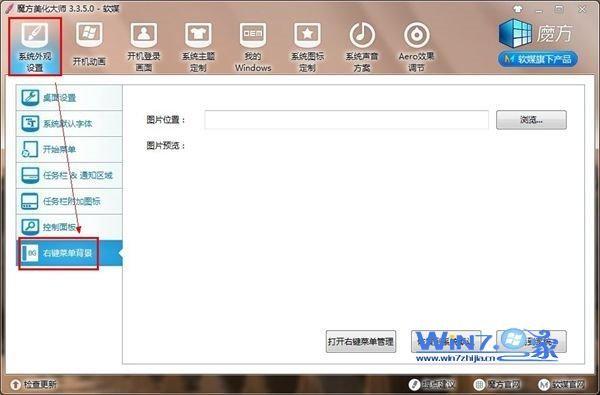
Task: Open the 我的Windows OEM section
Action: (x=253, y=46)
